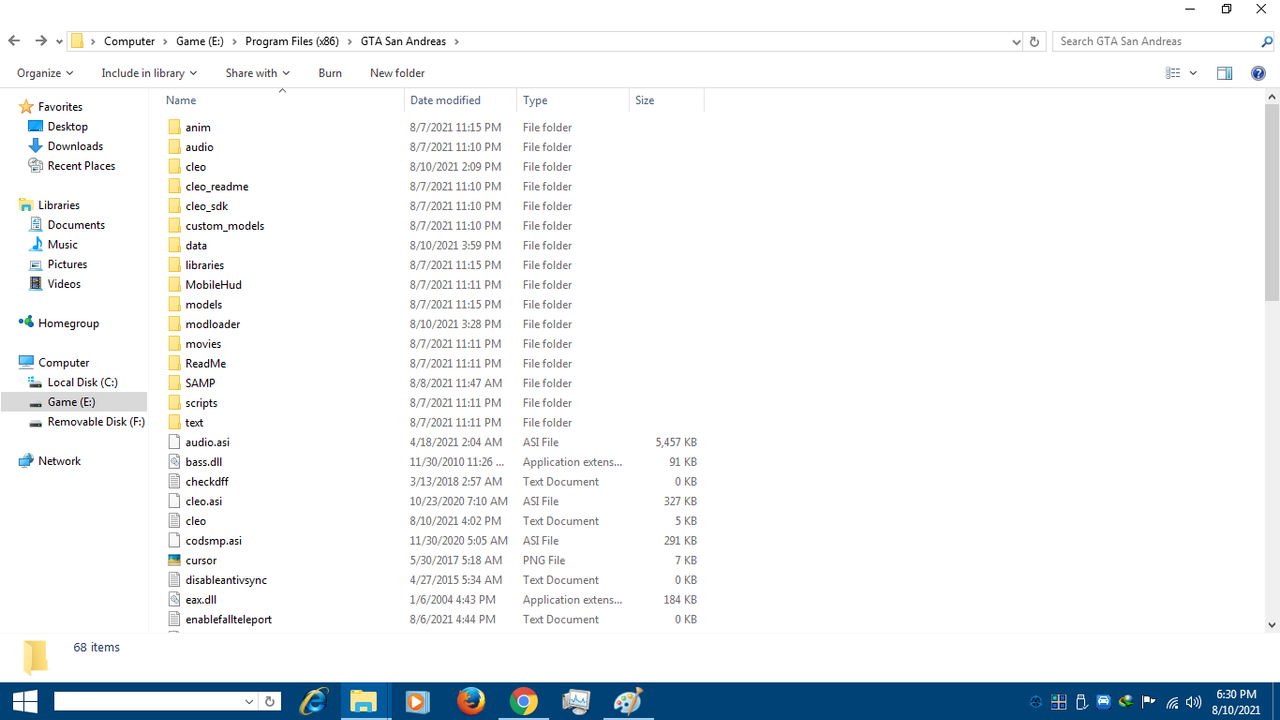Refresh the GTA San Andreas folder
The width and height of the screenshot is (1280, 720).
pos(1035,41)
